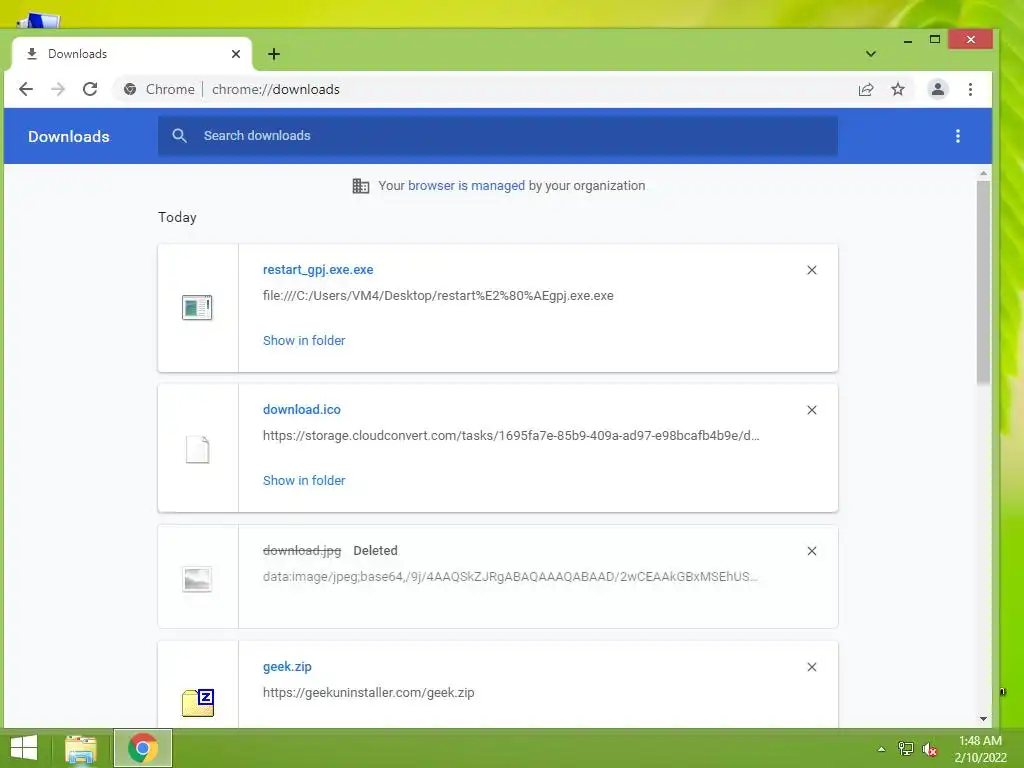The width and height of the screenshot is (1024, 768).
Task: Click the network tray icon
Action: point(905,749)
